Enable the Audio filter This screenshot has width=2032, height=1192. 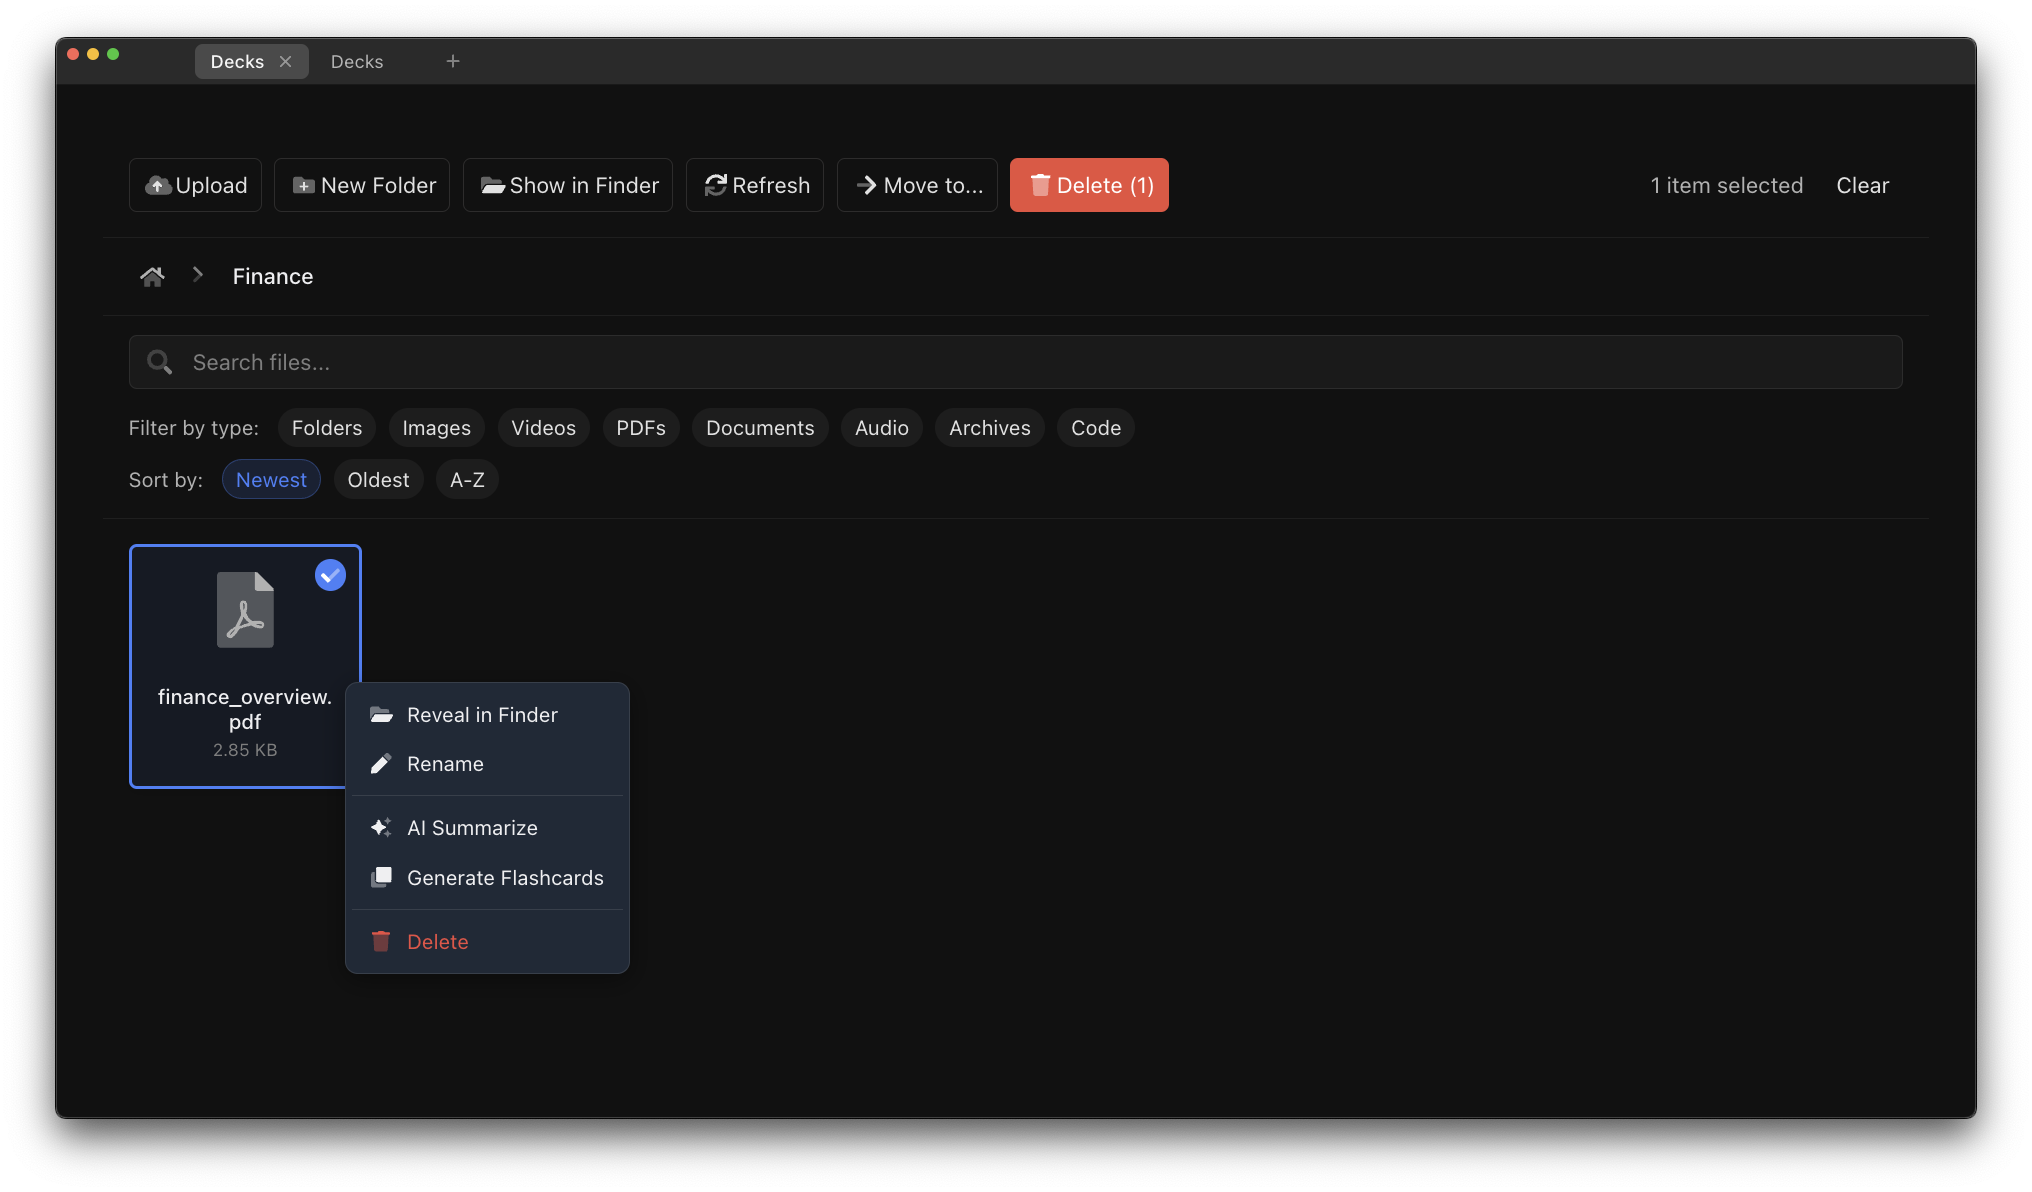[x=881, y=427]
